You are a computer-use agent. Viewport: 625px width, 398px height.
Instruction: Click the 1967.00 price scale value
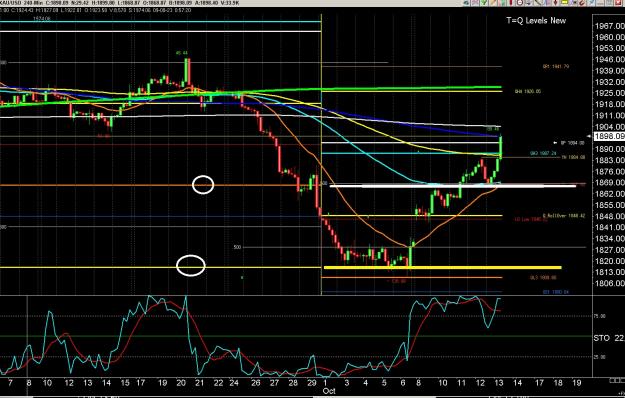click(x=609, y=26)
